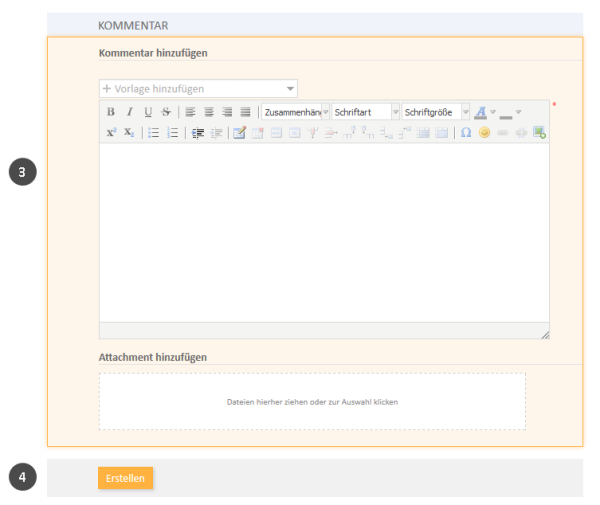Open the Schriftgröße size dropdown
Viewport: 600px width, 505px height.
435,112
